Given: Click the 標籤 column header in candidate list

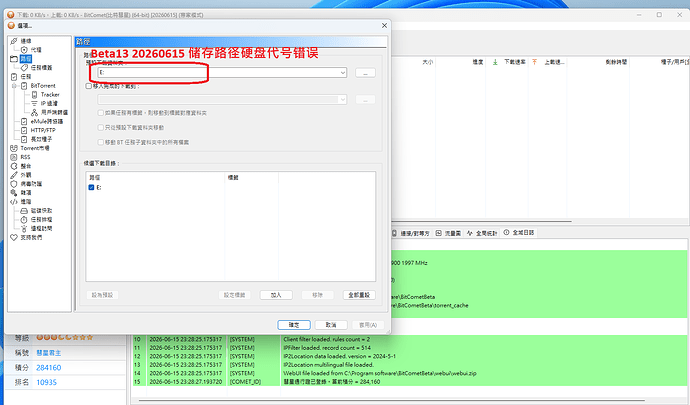Looking at the screenshot, I should point(252,177).
